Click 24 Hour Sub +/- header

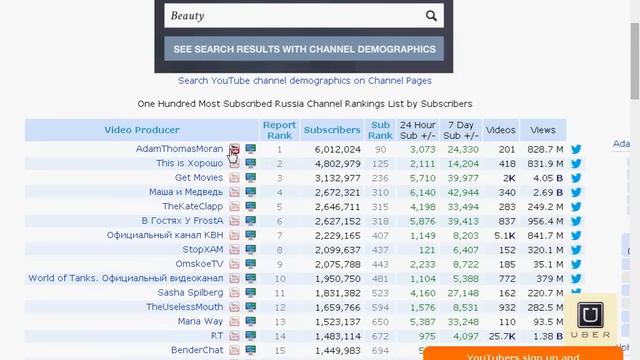pos(418,130)
